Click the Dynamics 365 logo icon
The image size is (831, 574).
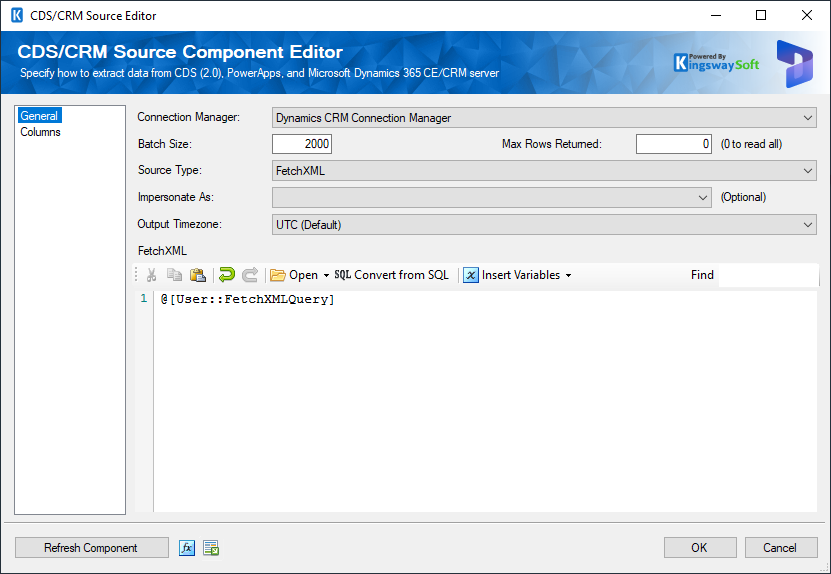tap(794, 64)
